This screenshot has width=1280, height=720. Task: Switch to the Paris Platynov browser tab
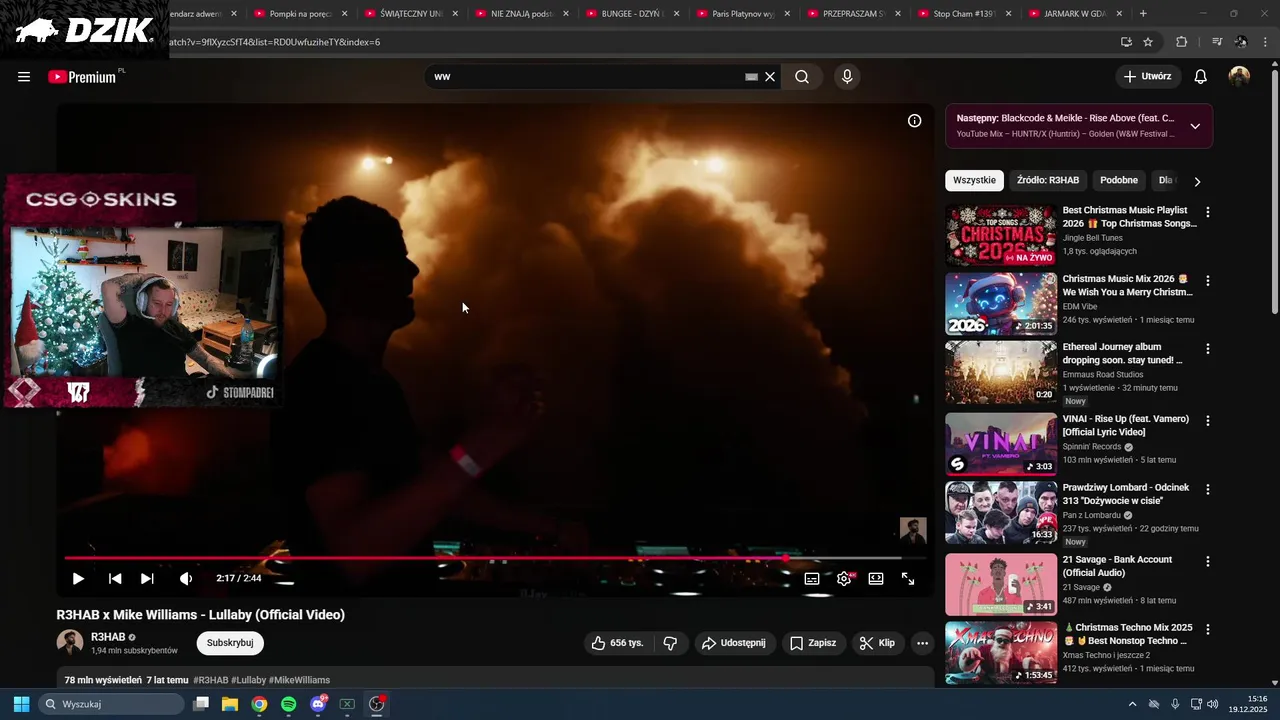tap(744, 14)
